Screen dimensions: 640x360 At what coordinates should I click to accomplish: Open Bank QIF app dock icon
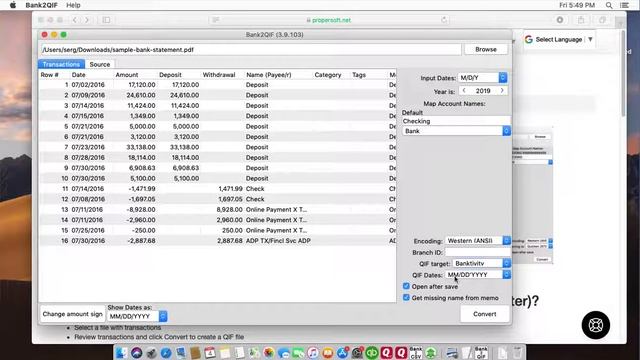[481, 352]
